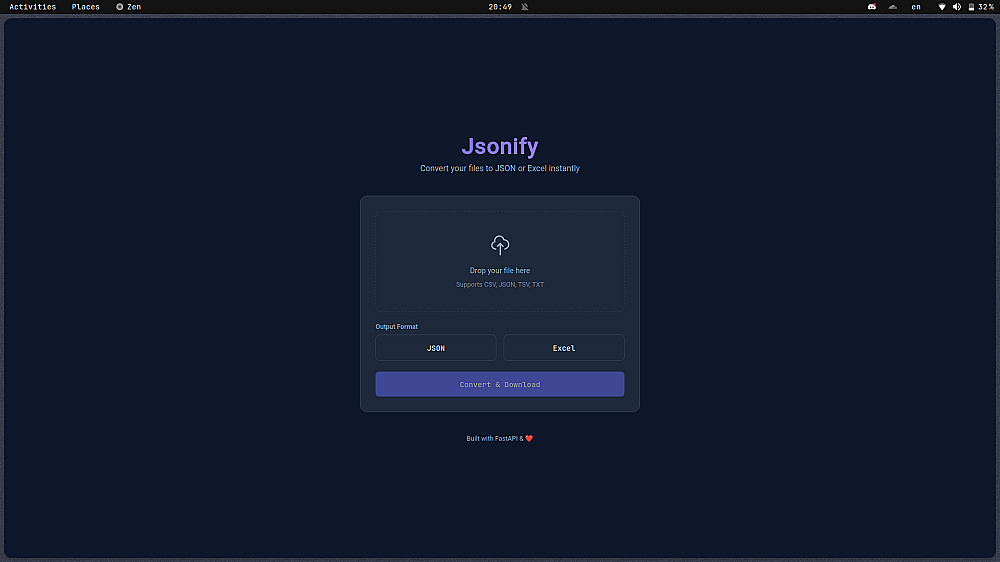This screenshot has width=1000, height=562.
Task: Open the Activities overview
Action: coord(33,7)
